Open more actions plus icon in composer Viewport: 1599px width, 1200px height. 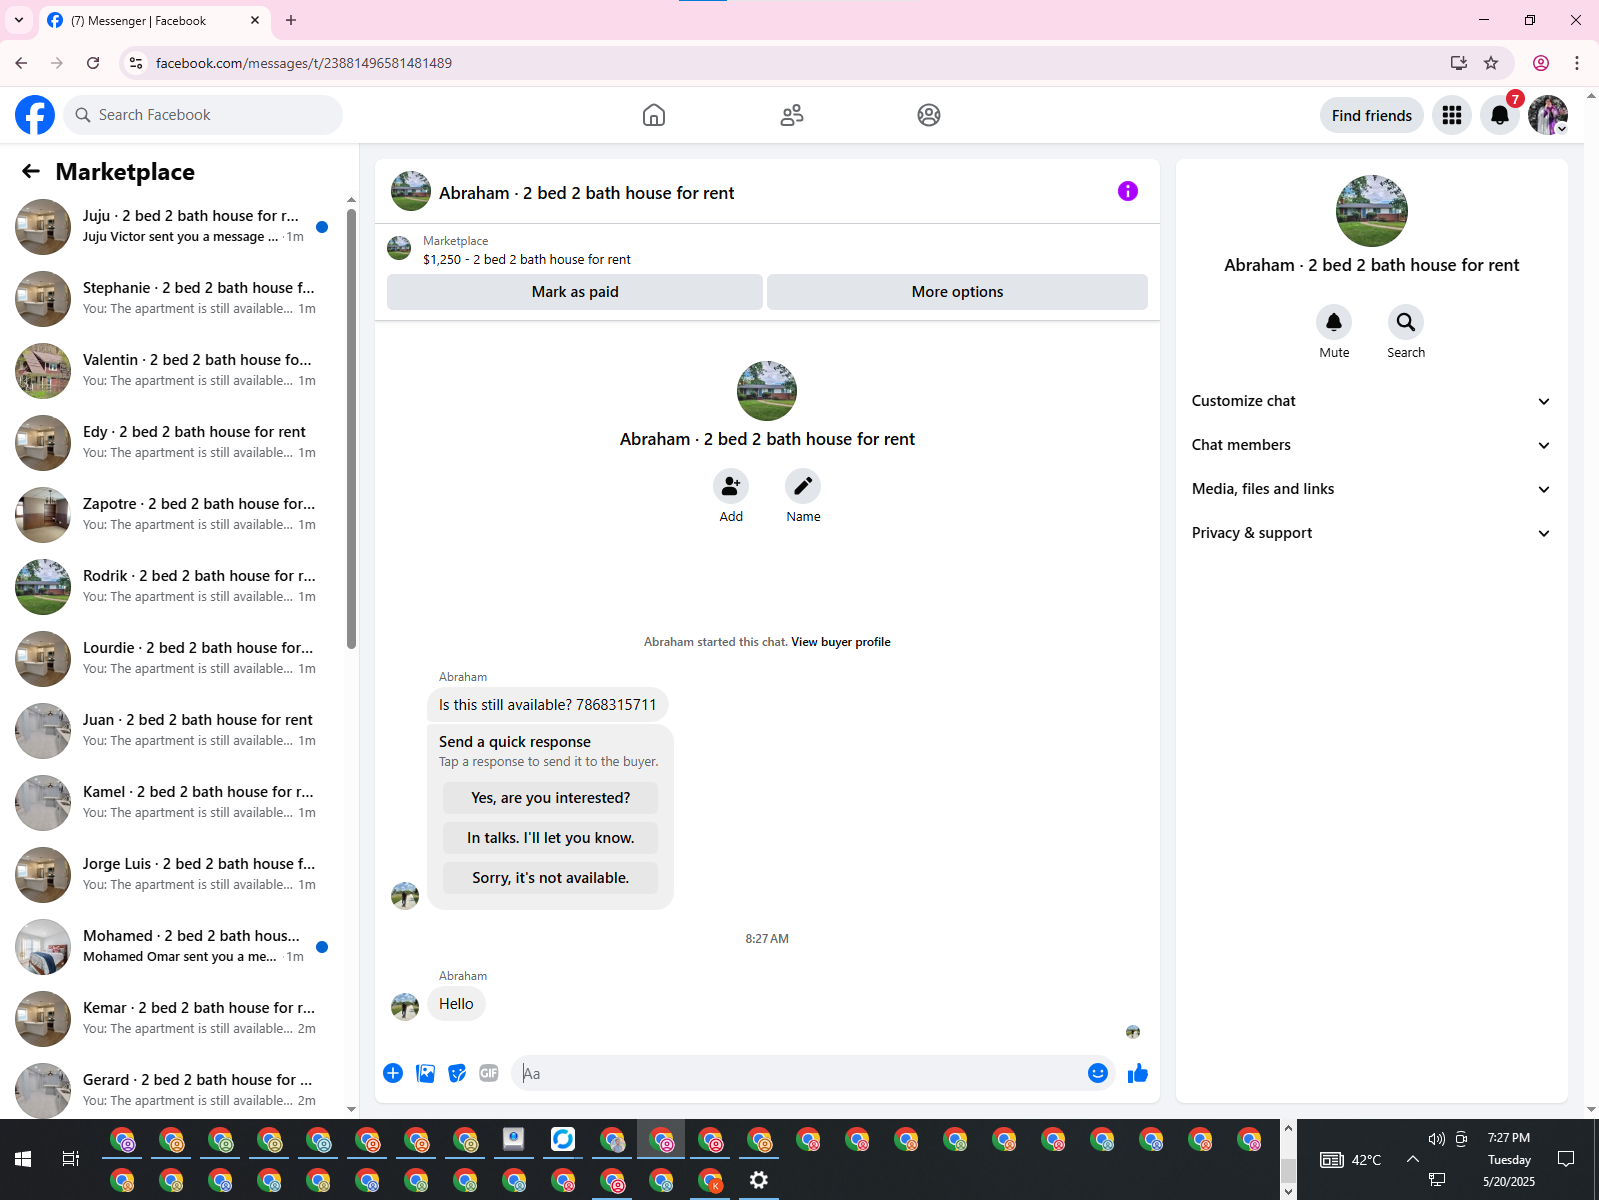coord(393,1073)
